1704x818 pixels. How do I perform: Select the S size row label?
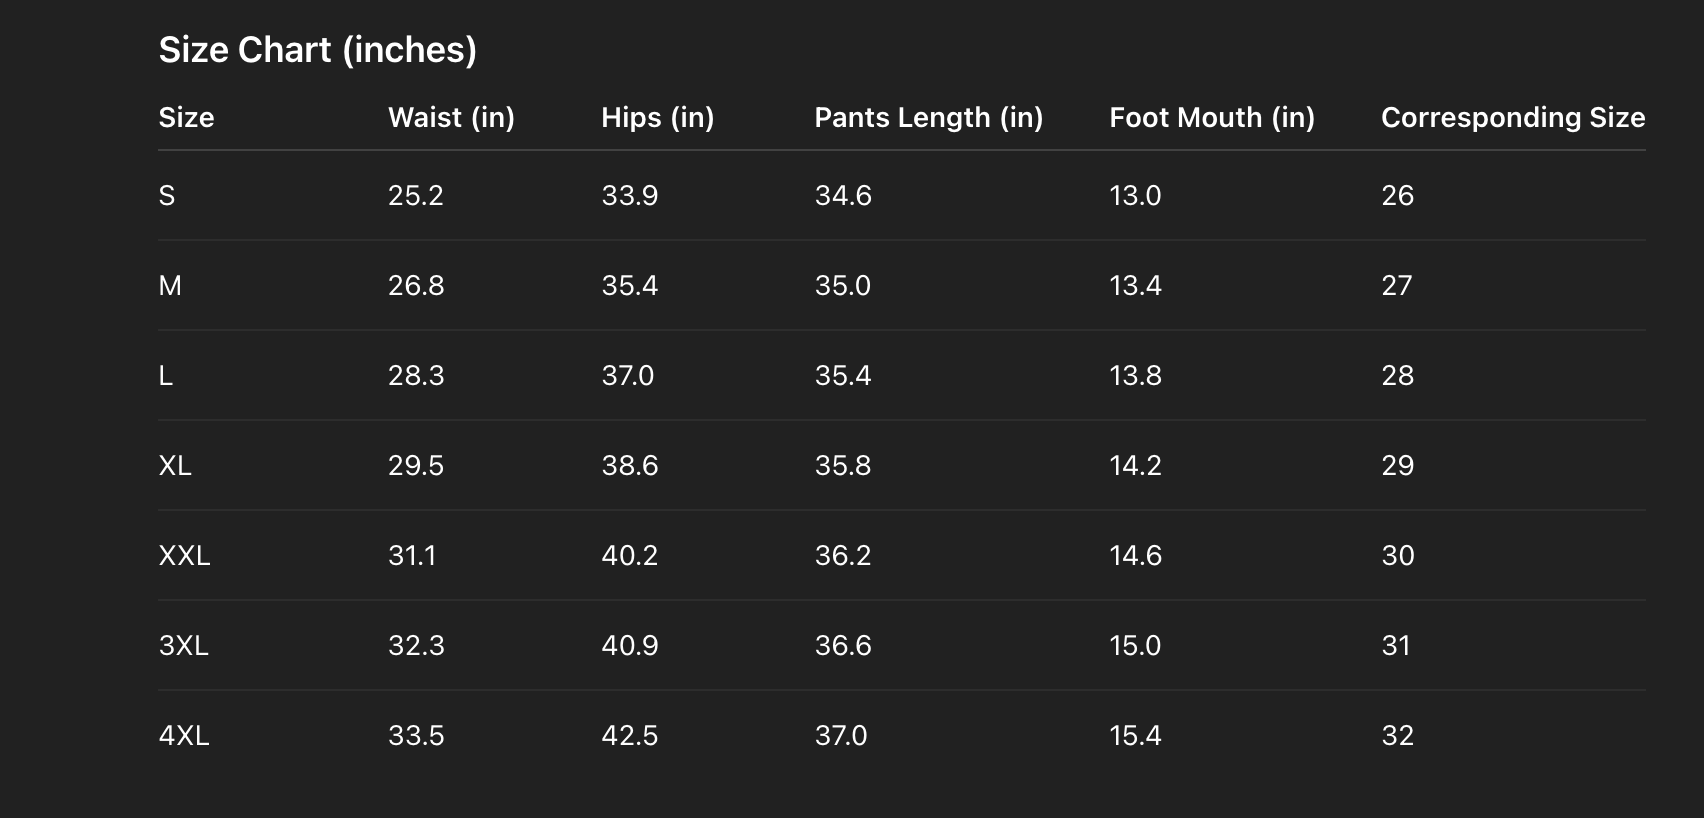pyautogui.click(x=167, y=196)
